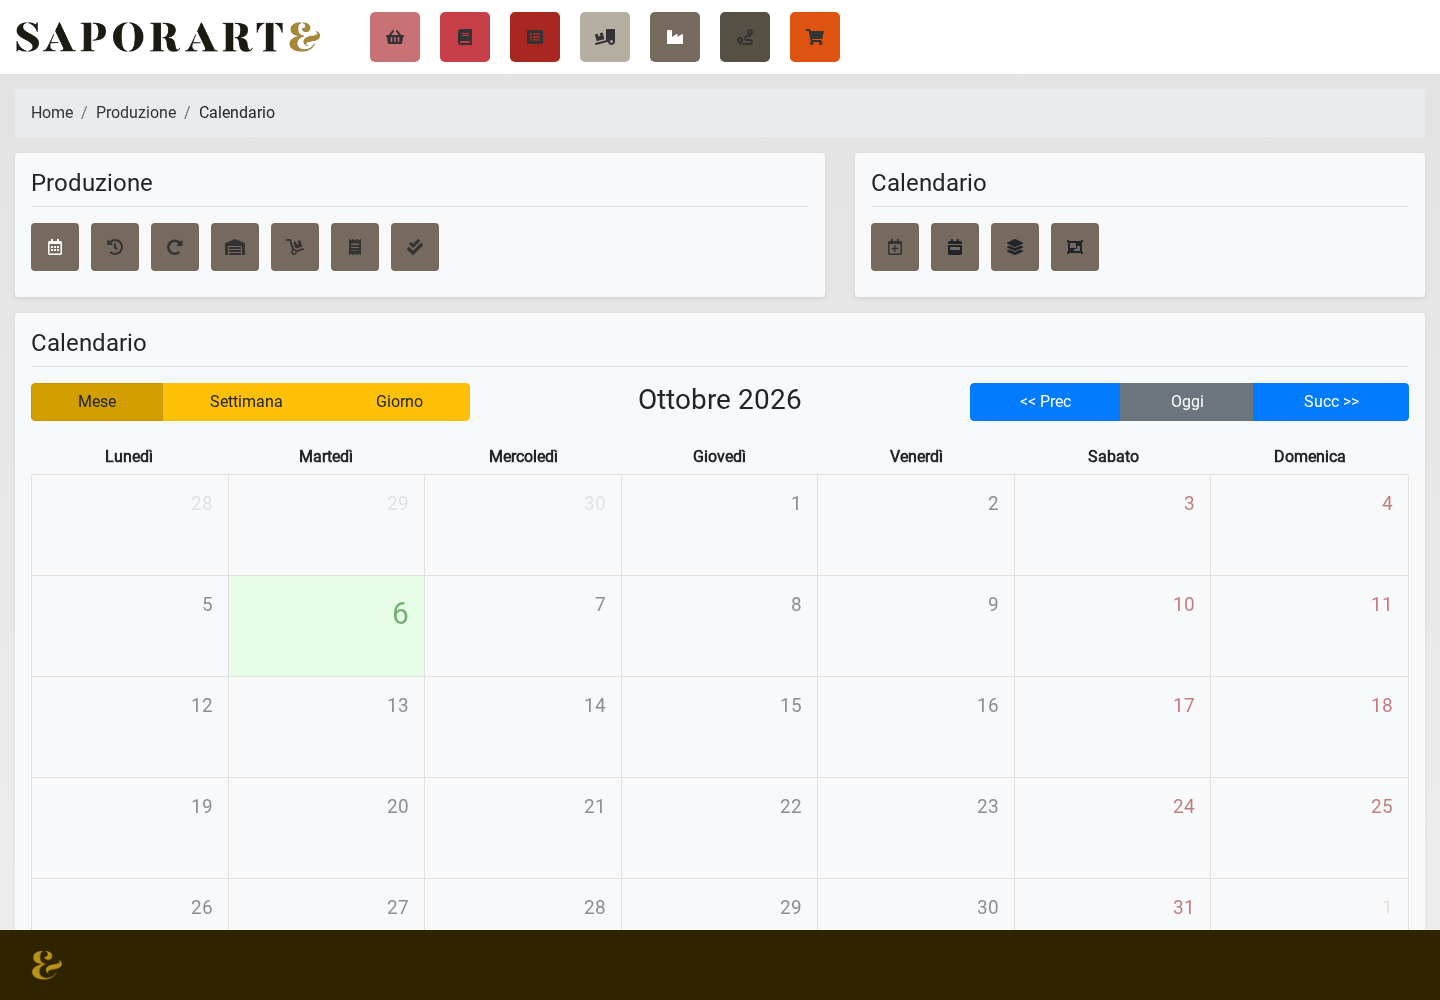This screenshot has height=1000, width=1440.
Task: Select Wednesday day 14 cell
Action: coord(523,727)
